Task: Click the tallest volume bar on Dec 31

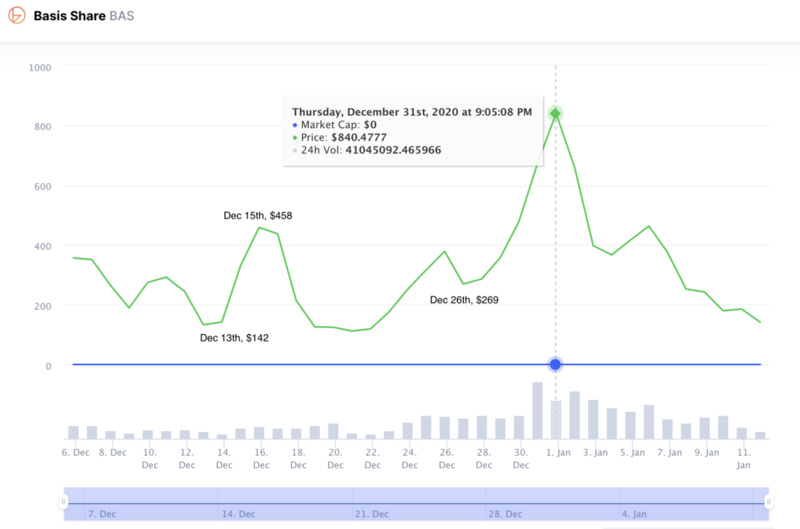Action: coord(537,410)
